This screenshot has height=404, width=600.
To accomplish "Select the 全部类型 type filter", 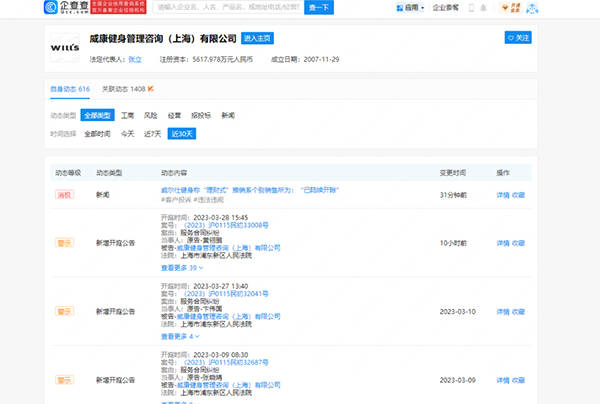I will pos(97,115).
